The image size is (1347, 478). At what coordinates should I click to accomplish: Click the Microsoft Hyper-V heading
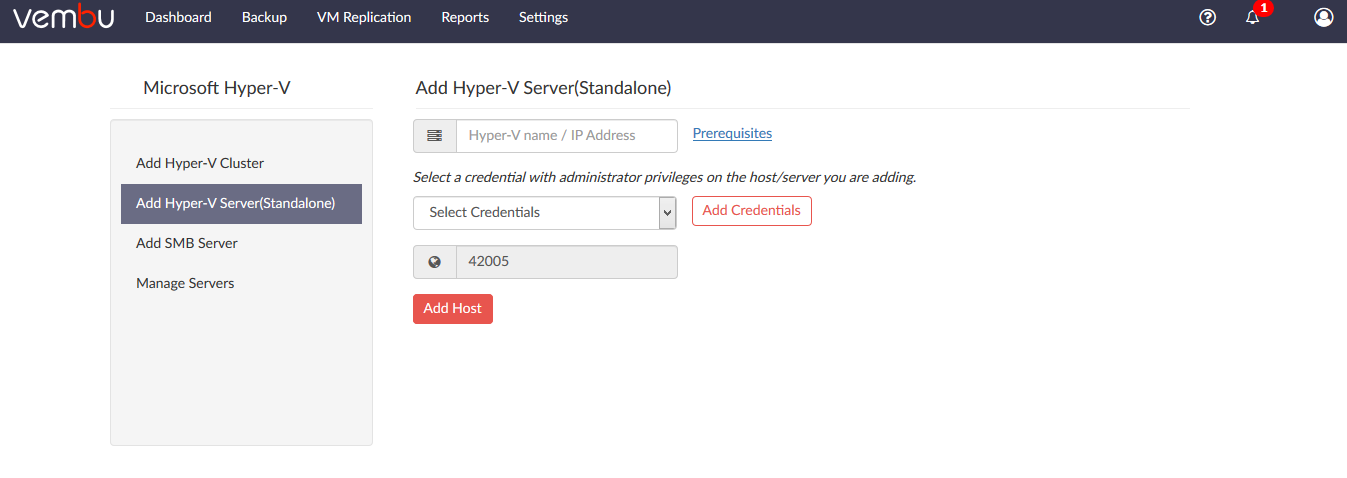pos(217,88)
